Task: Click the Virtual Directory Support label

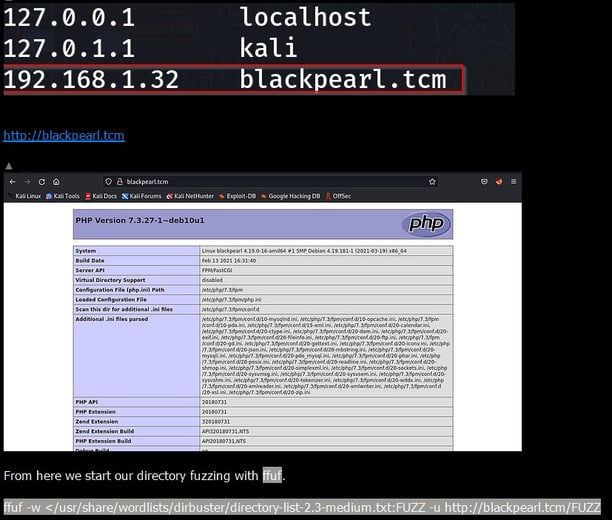Action: click(x=110, y=280)
